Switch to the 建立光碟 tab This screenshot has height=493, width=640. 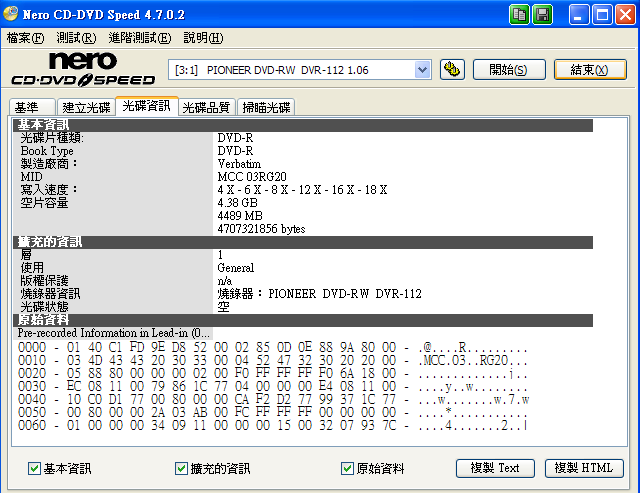point(86,107)
